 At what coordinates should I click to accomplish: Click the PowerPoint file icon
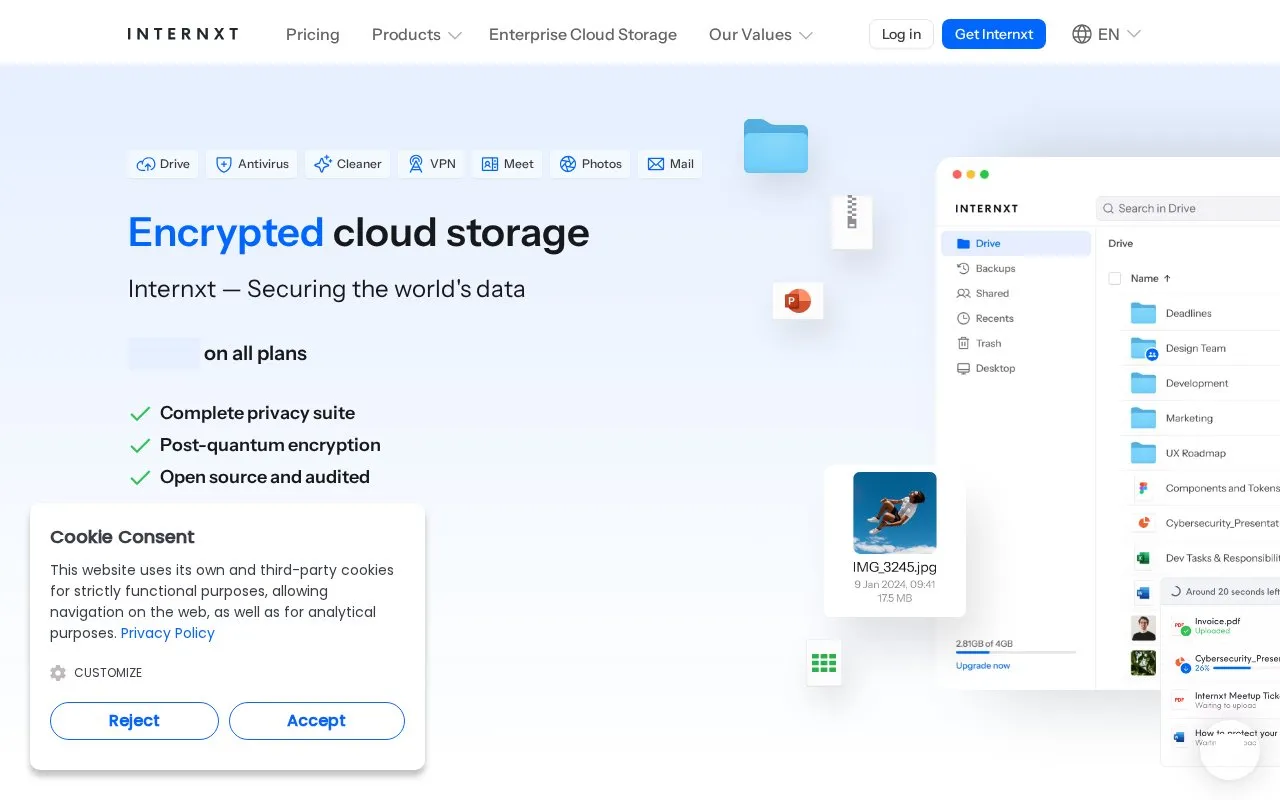coord(798,301)
